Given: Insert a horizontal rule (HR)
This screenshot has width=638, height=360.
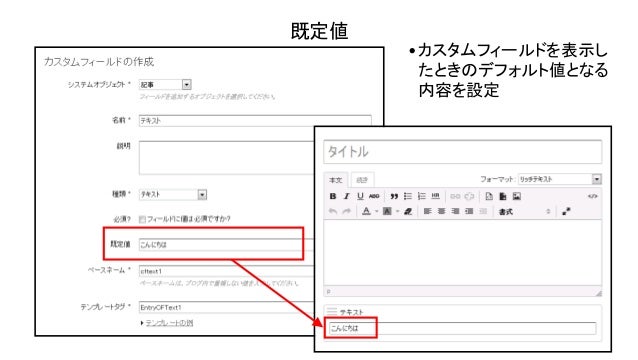Looking at the screenshot, I should coord(435,196).
